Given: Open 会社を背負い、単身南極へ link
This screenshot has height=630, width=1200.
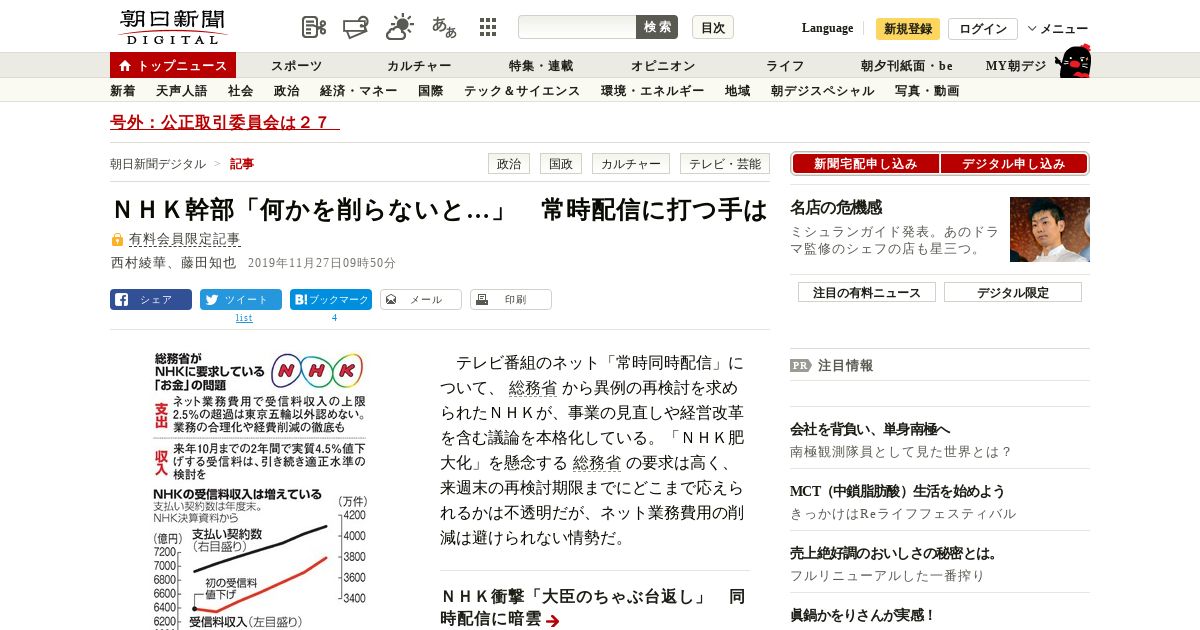Looking at the screenshot, I should coord(870,429).
